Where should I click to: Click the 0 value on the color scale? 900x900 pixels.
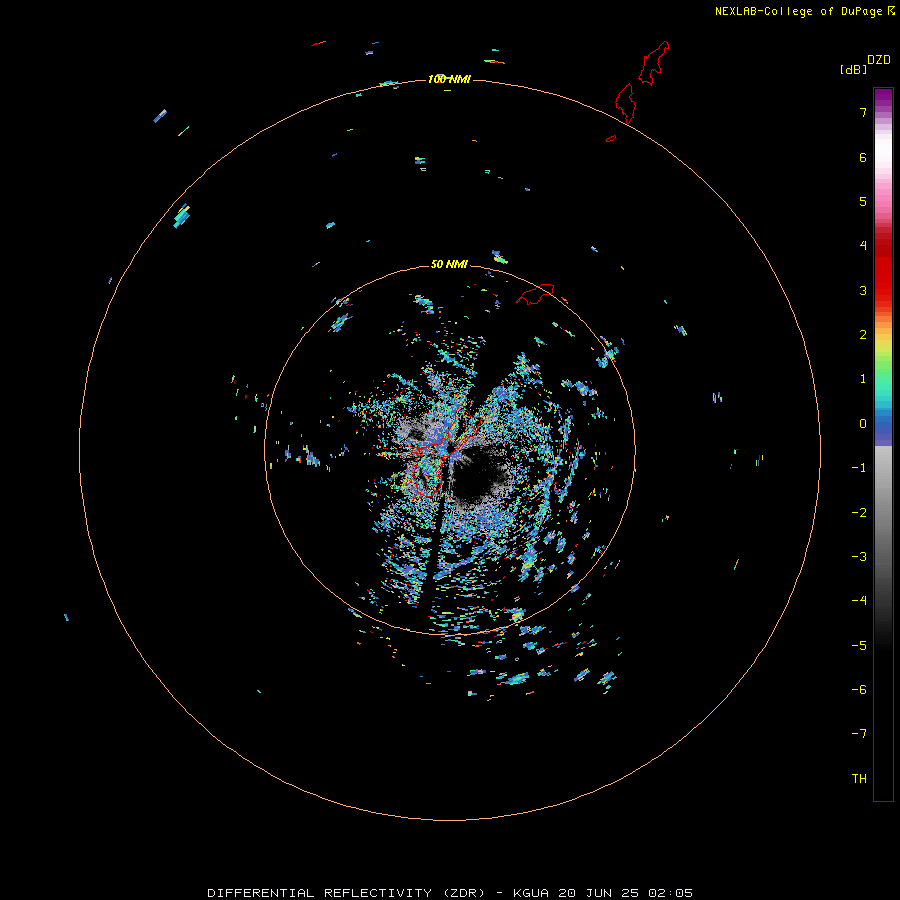[x=863, y=424]
